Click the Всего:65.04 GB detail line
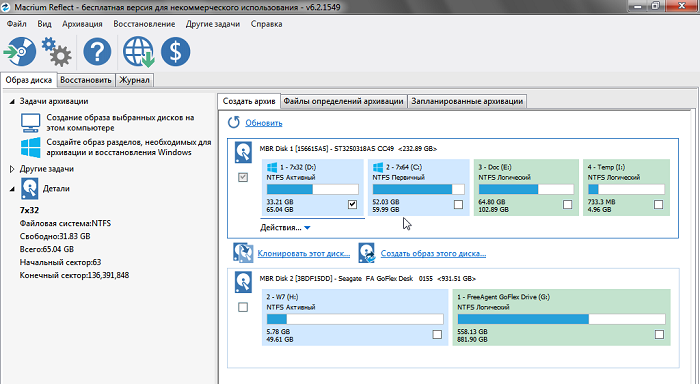Viewport: 700px width, 384px height. (x=46, y=249)
